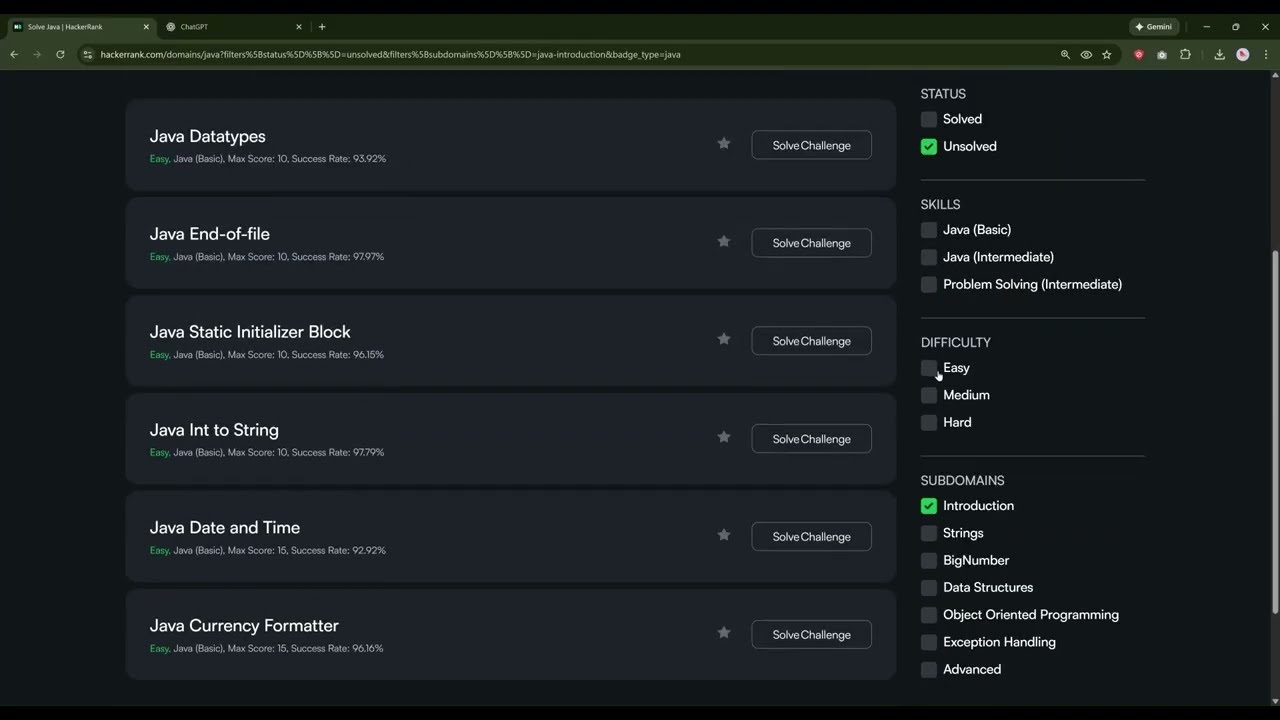This screenshot has height=720, width=1280.
Task: Enable the Java (Intermediate) skill filter
Action: 929,257
